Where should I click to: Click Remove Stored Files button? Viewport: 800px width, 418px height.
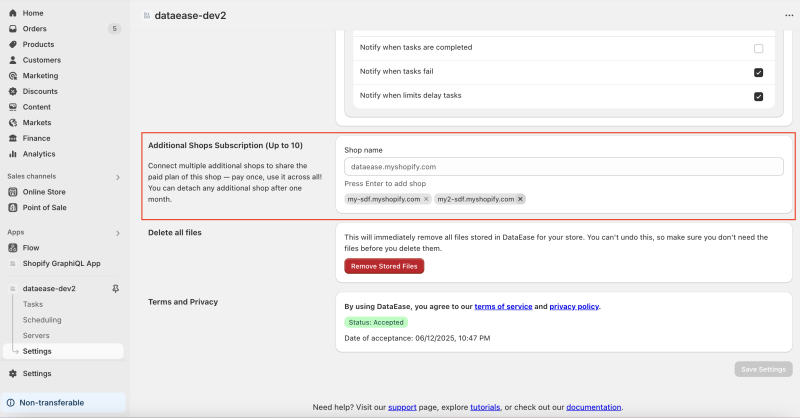[384, 266]
